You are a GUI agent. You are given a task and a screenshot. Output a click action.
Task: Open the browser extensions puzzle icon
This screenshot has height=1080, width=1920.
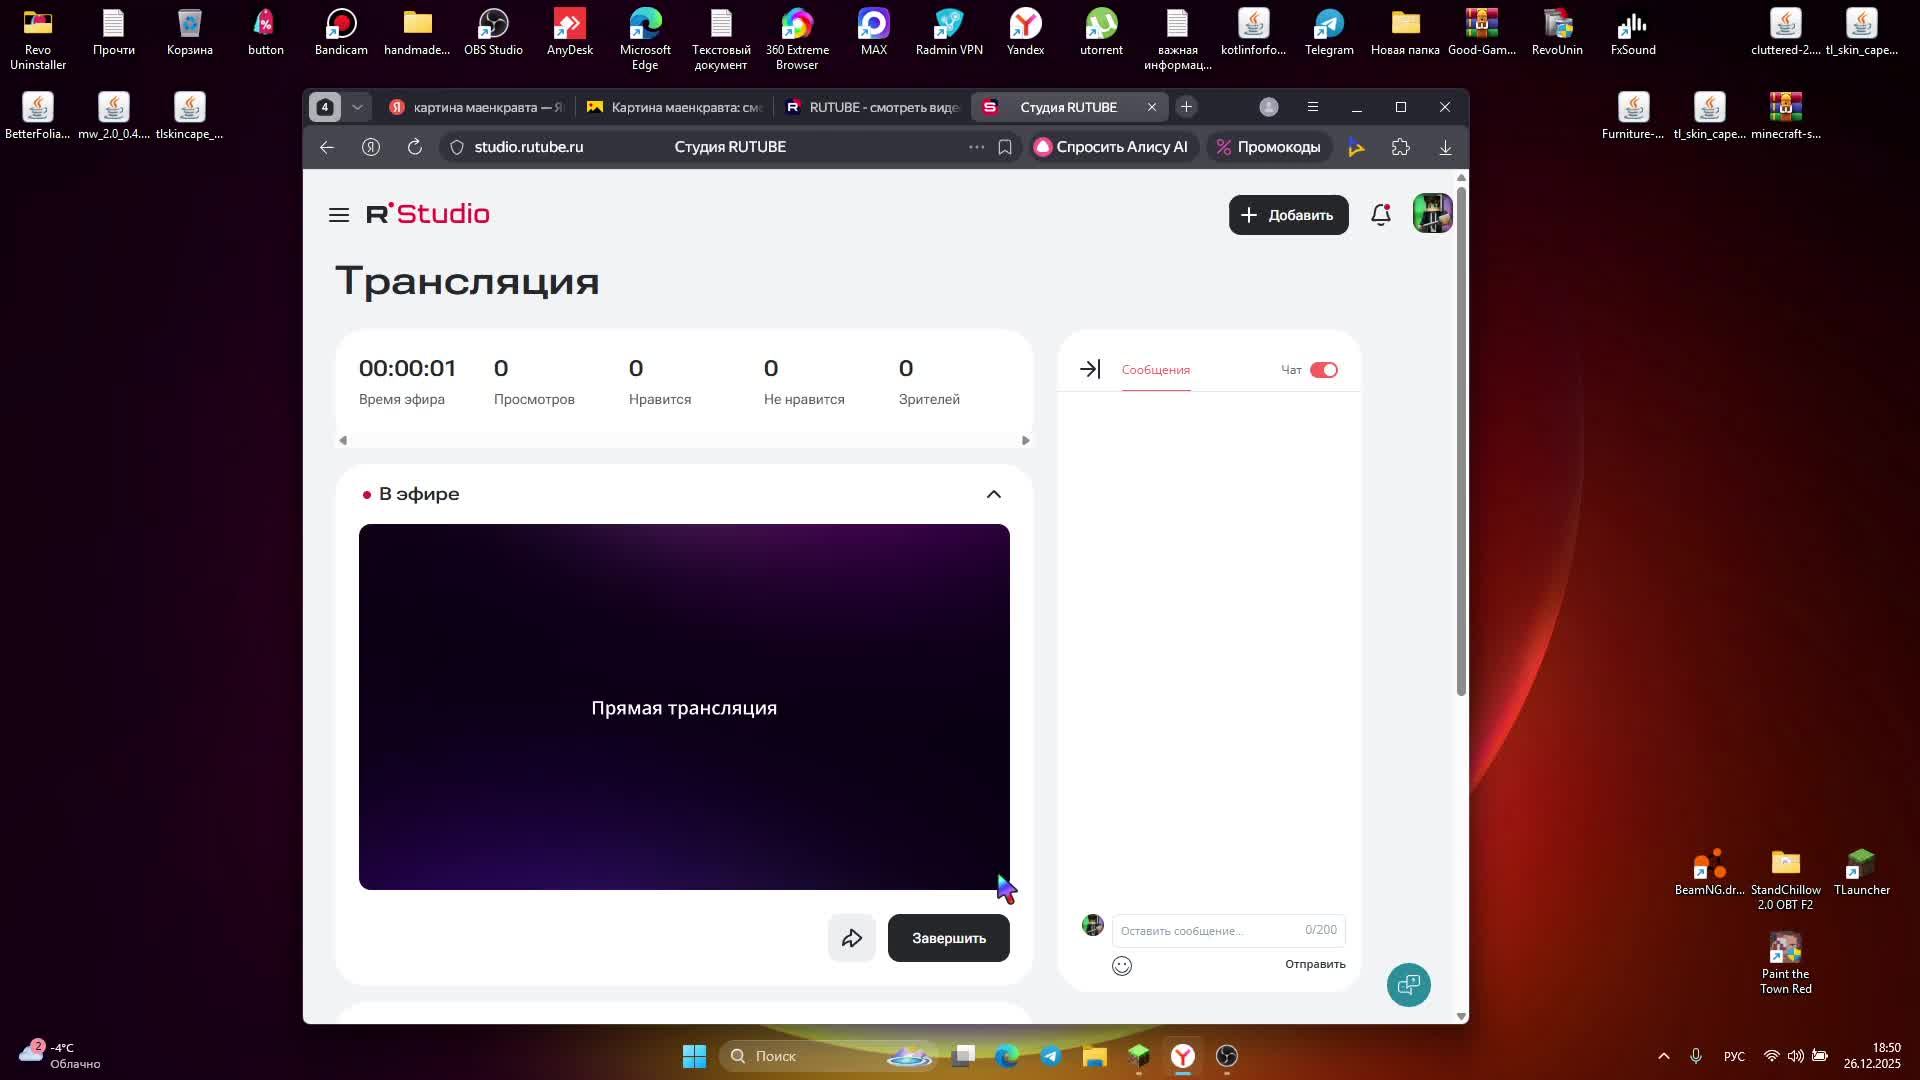coord(1400,147)
